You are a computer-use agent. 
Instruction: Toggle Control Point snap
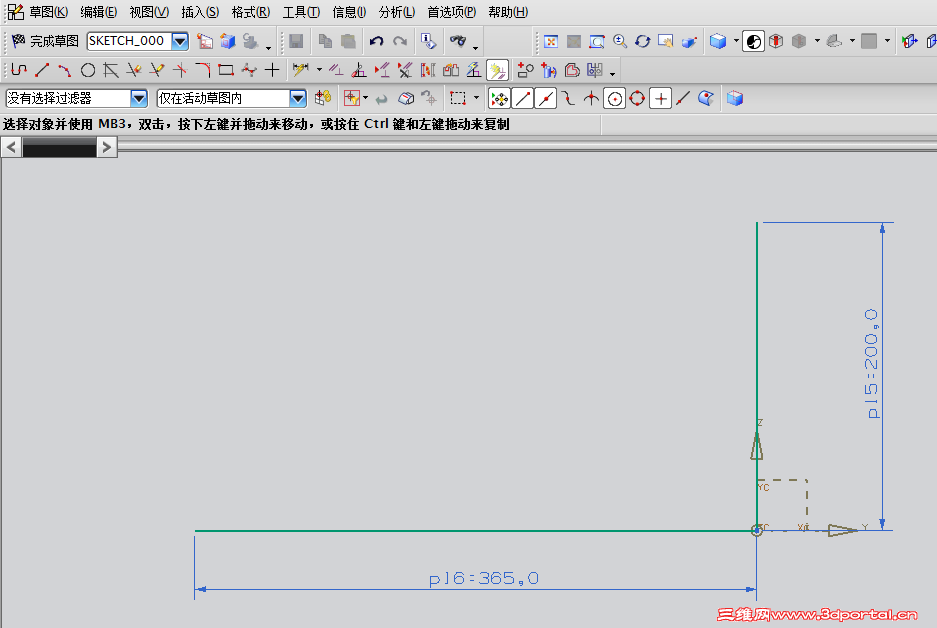coord(568,99)
